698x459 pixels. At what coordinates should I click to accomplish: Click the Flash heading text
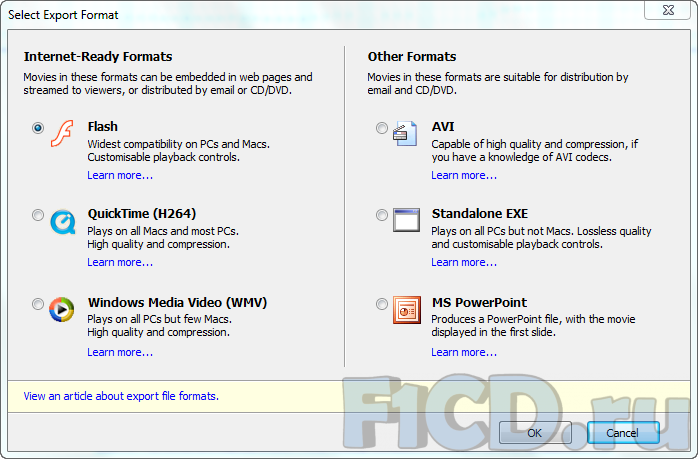point(103,127)
